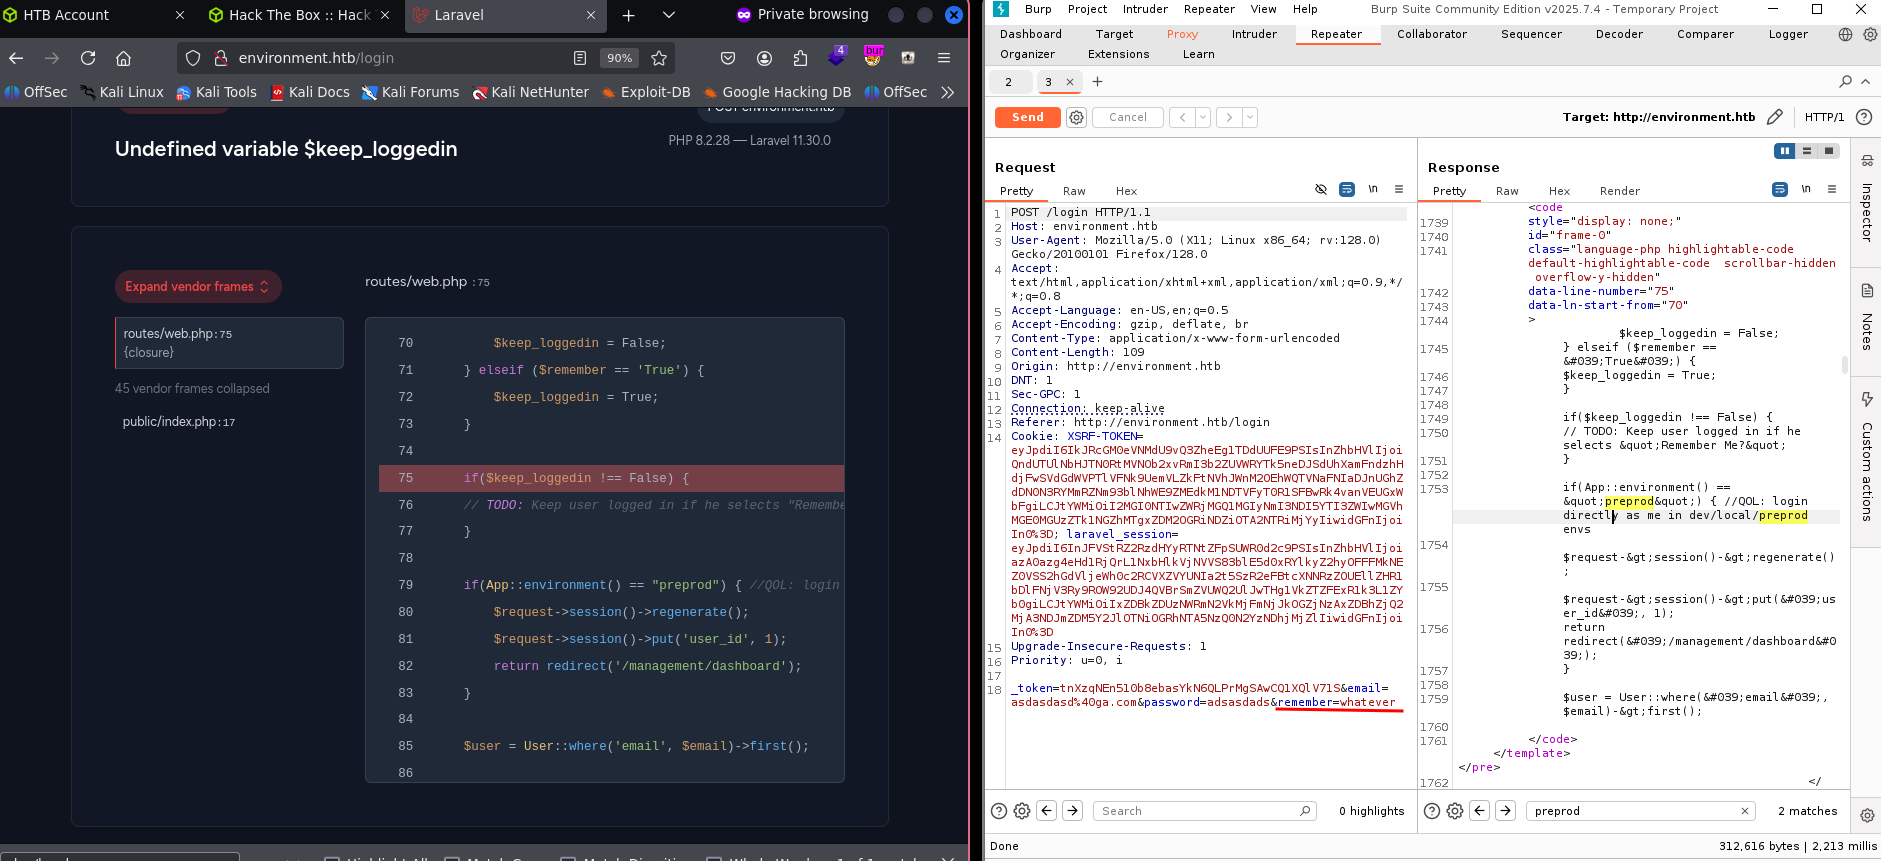The image size is (1881, 861).
Task: Bookmark page with star icon
Action: 658,58
